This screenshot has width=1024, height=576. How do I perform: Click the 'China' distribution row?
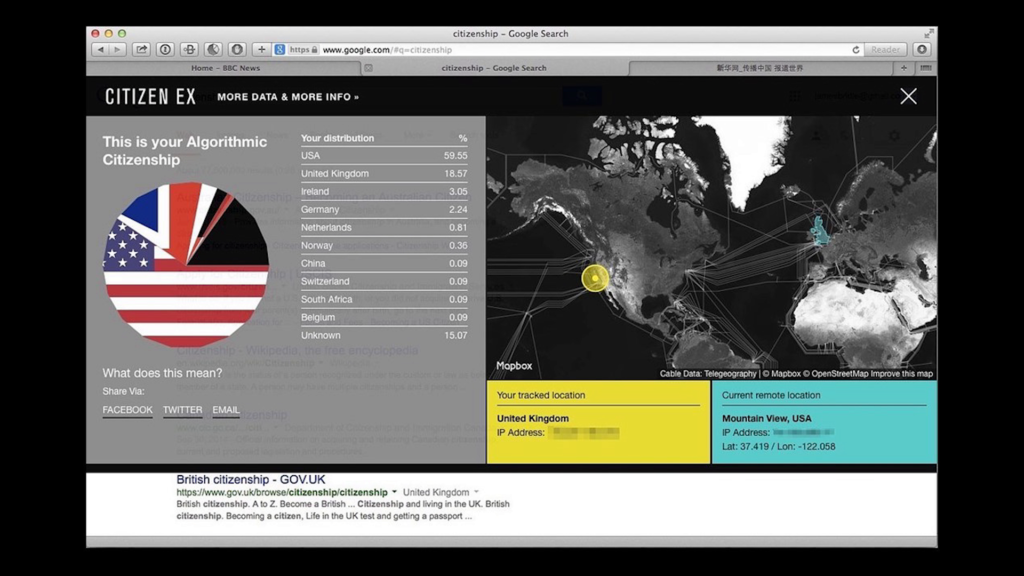[x=384, y=263]
